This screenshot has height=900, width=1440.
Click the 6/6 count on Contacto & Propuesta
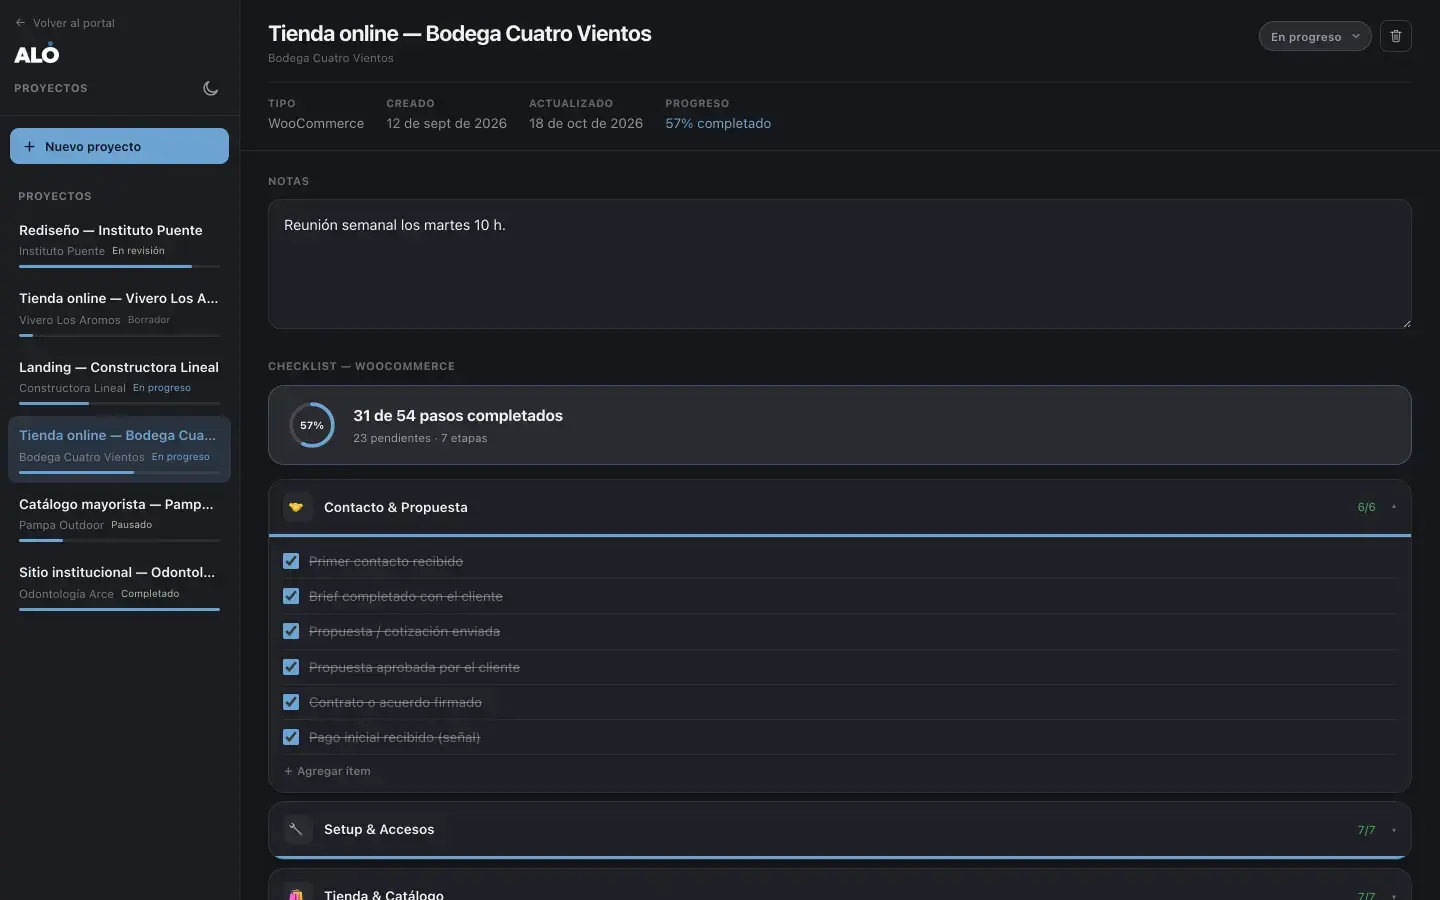pyautogui.click(x=1366, y=507)
